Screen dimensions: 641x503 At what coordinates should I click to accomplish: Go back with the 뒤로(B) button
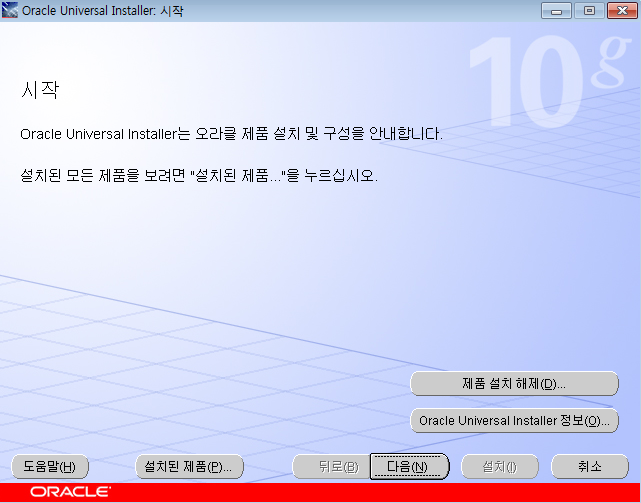point(331,467)
